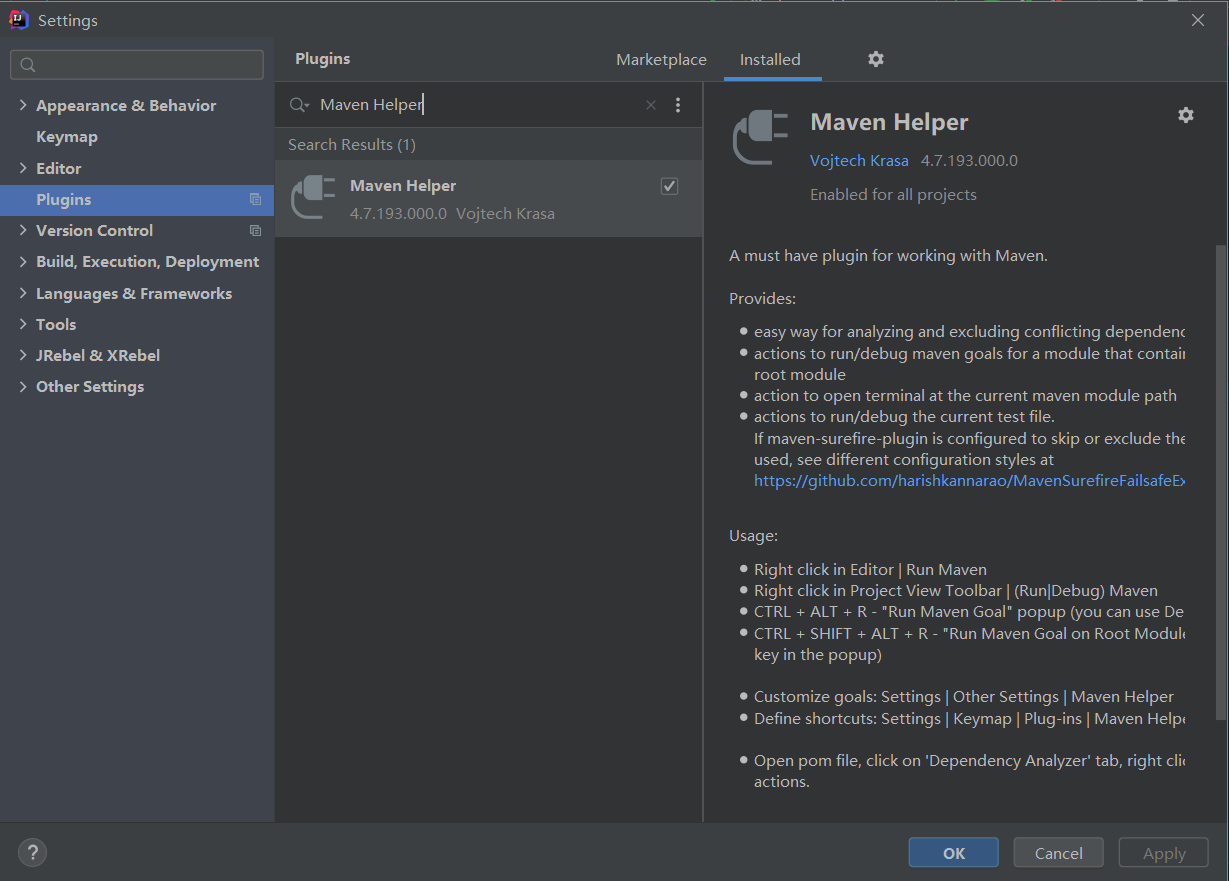Screen dimensions: 1229x881
Task: Click the magnifier icon in settings search
Action: pos(28,65)
